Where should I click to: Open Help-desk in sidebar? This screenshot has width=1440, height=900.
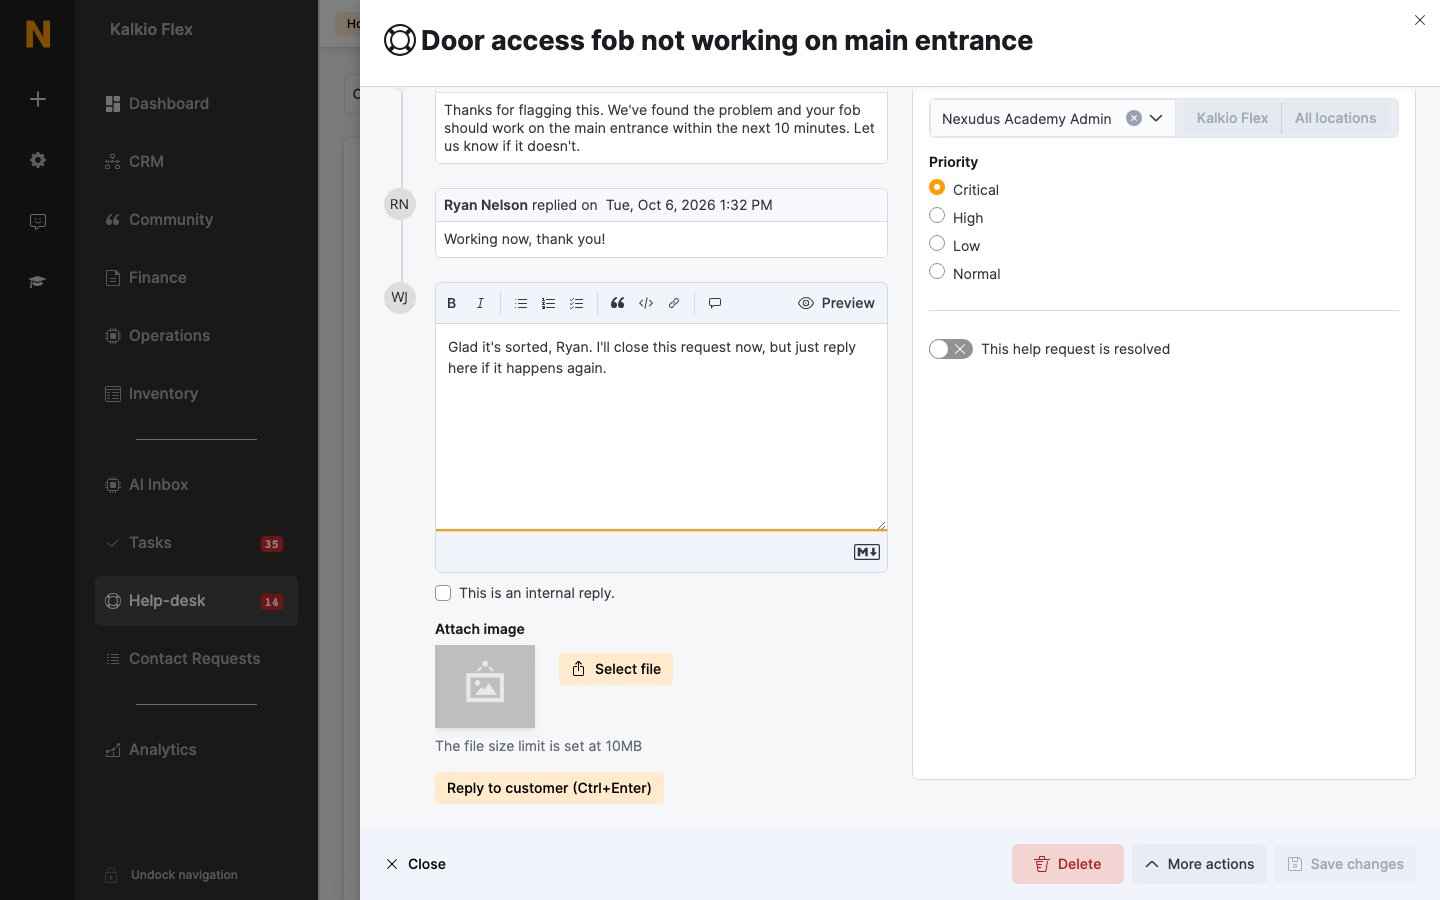point(196,601)
